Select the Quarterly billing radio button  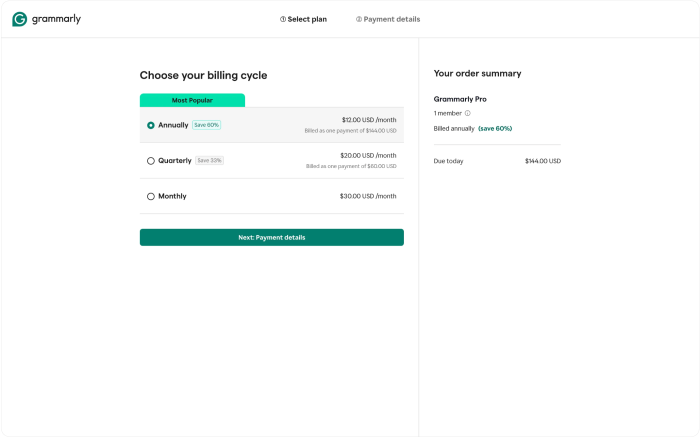coord(151,161)
